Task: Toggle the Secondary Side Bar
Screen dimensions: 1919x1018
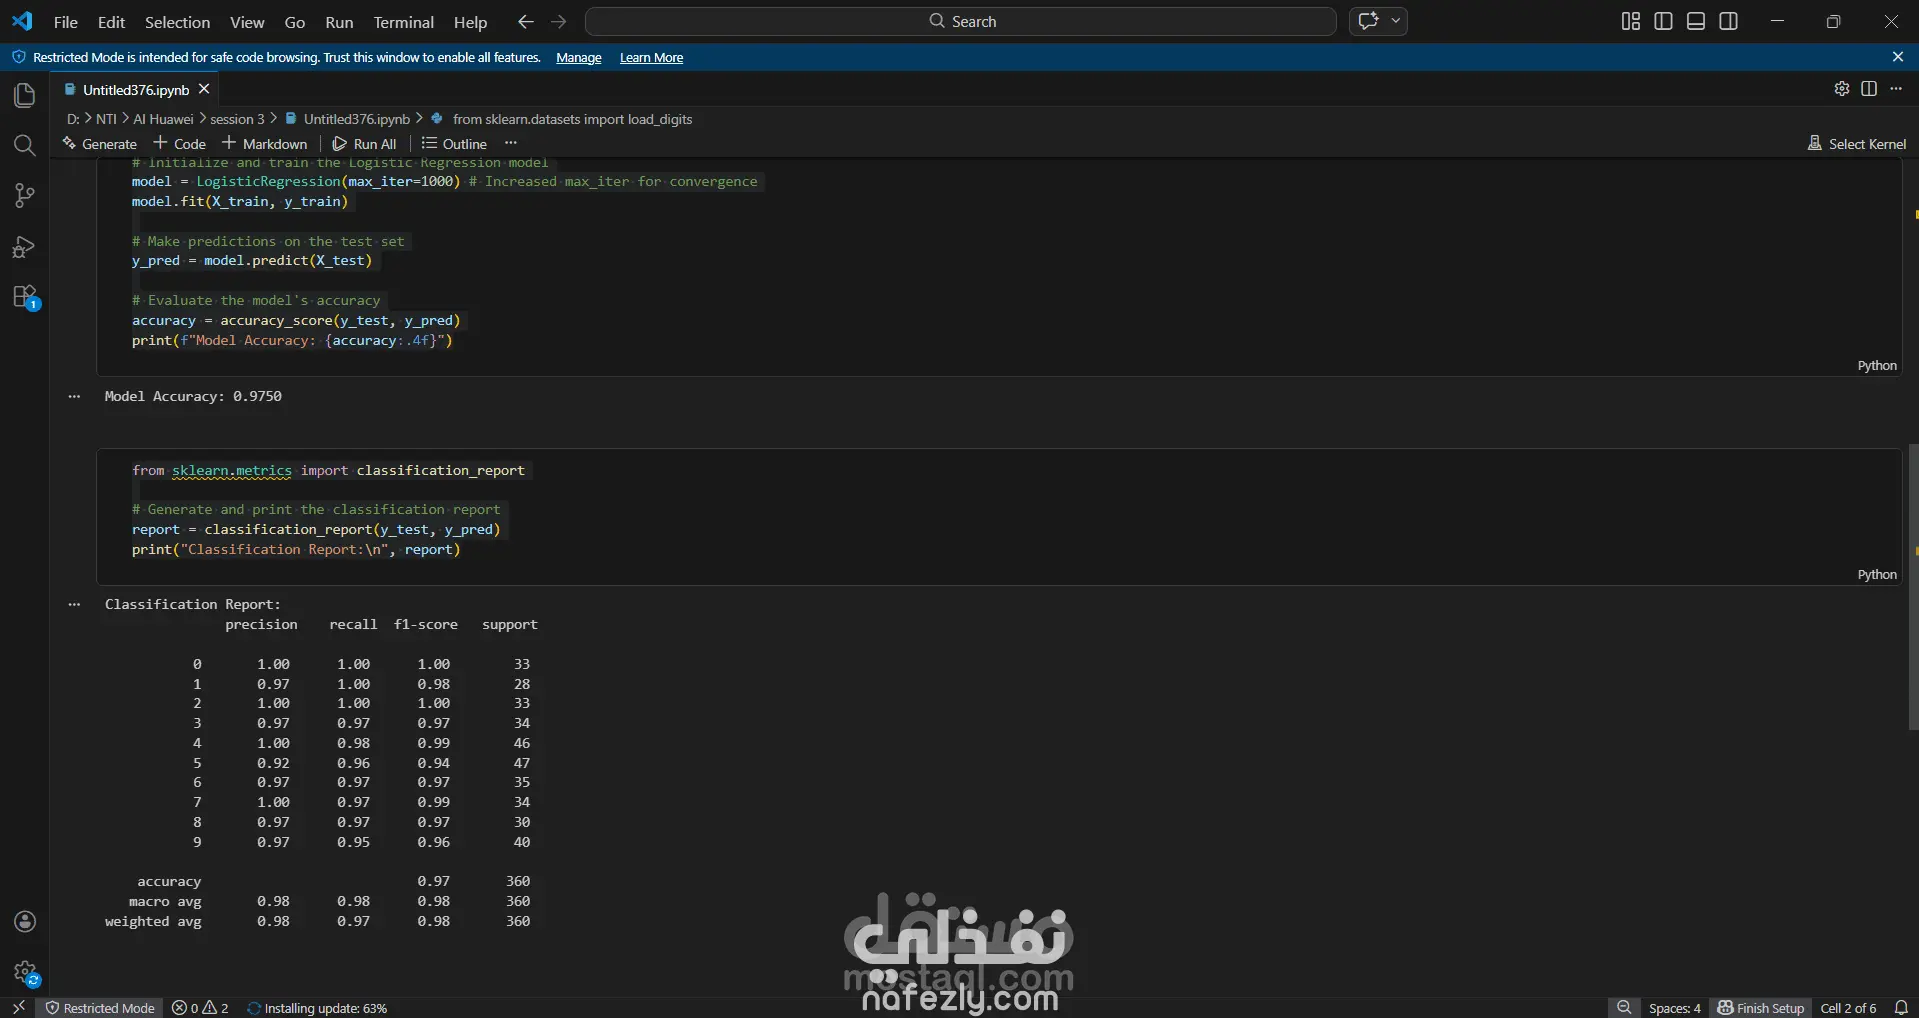Action: (1728, 21)
